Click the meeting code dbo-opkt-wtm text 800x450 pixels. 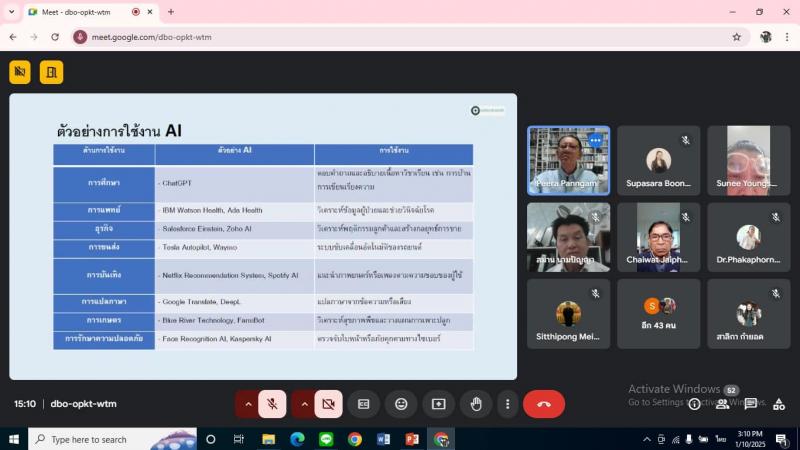coord(83,404)
